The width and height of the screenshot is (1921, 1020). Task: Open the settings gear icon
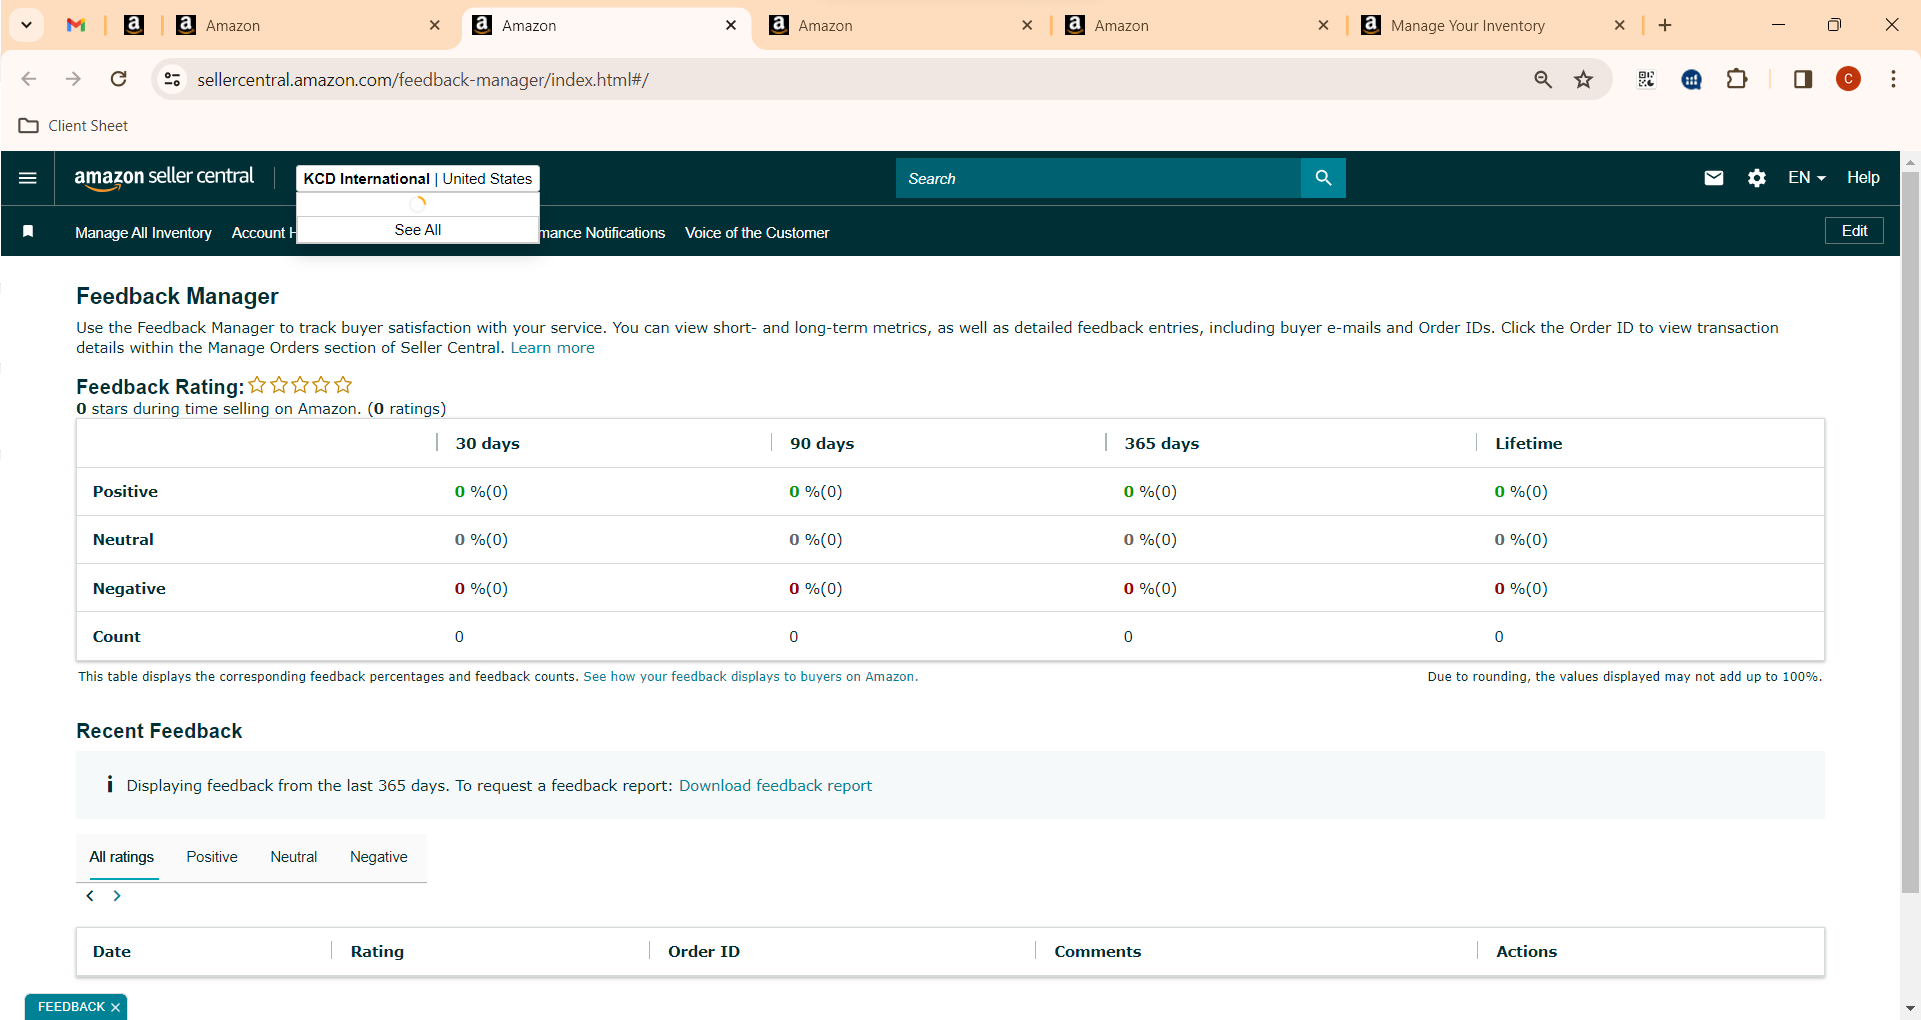[x=1757, y=178]
